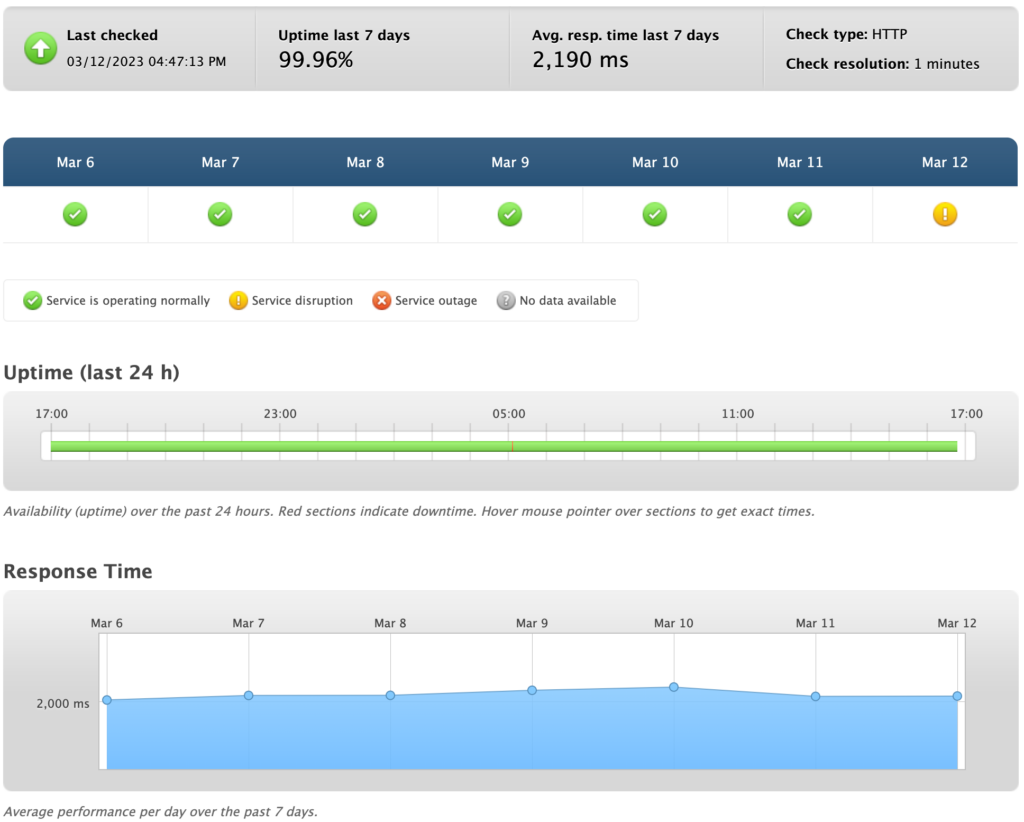Click the No data available legend label
The height and width of the screenshot is (822, 1024).
pos(568,300)
